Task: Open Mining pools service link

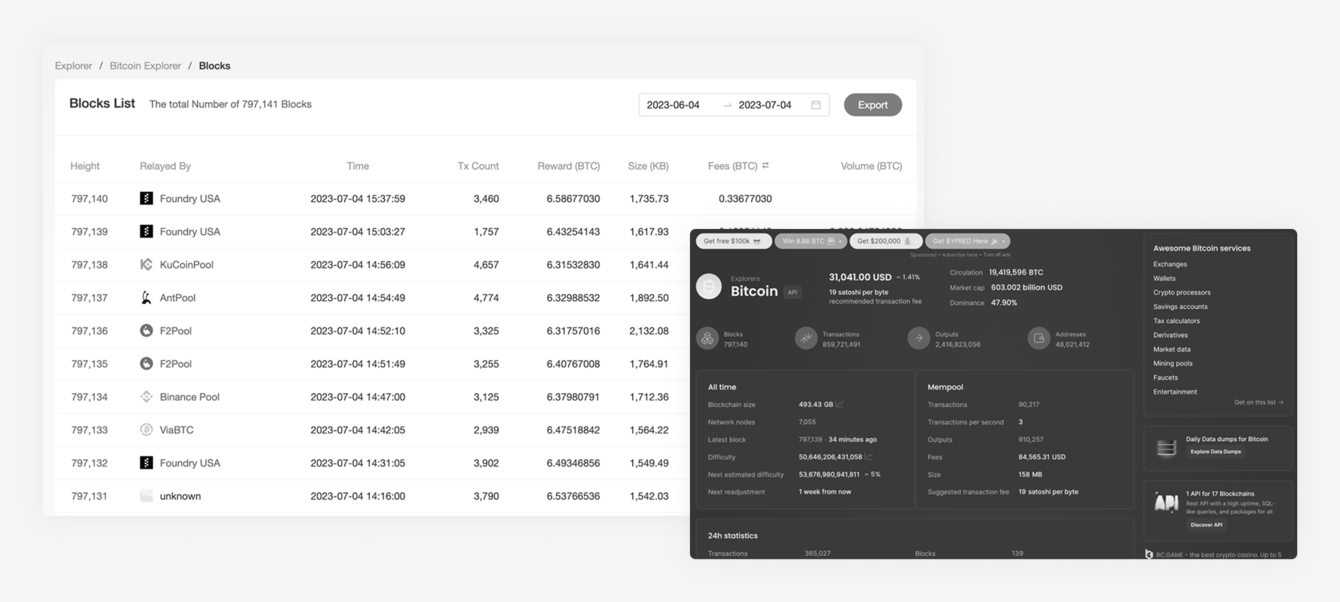Action: point(1173,363)
